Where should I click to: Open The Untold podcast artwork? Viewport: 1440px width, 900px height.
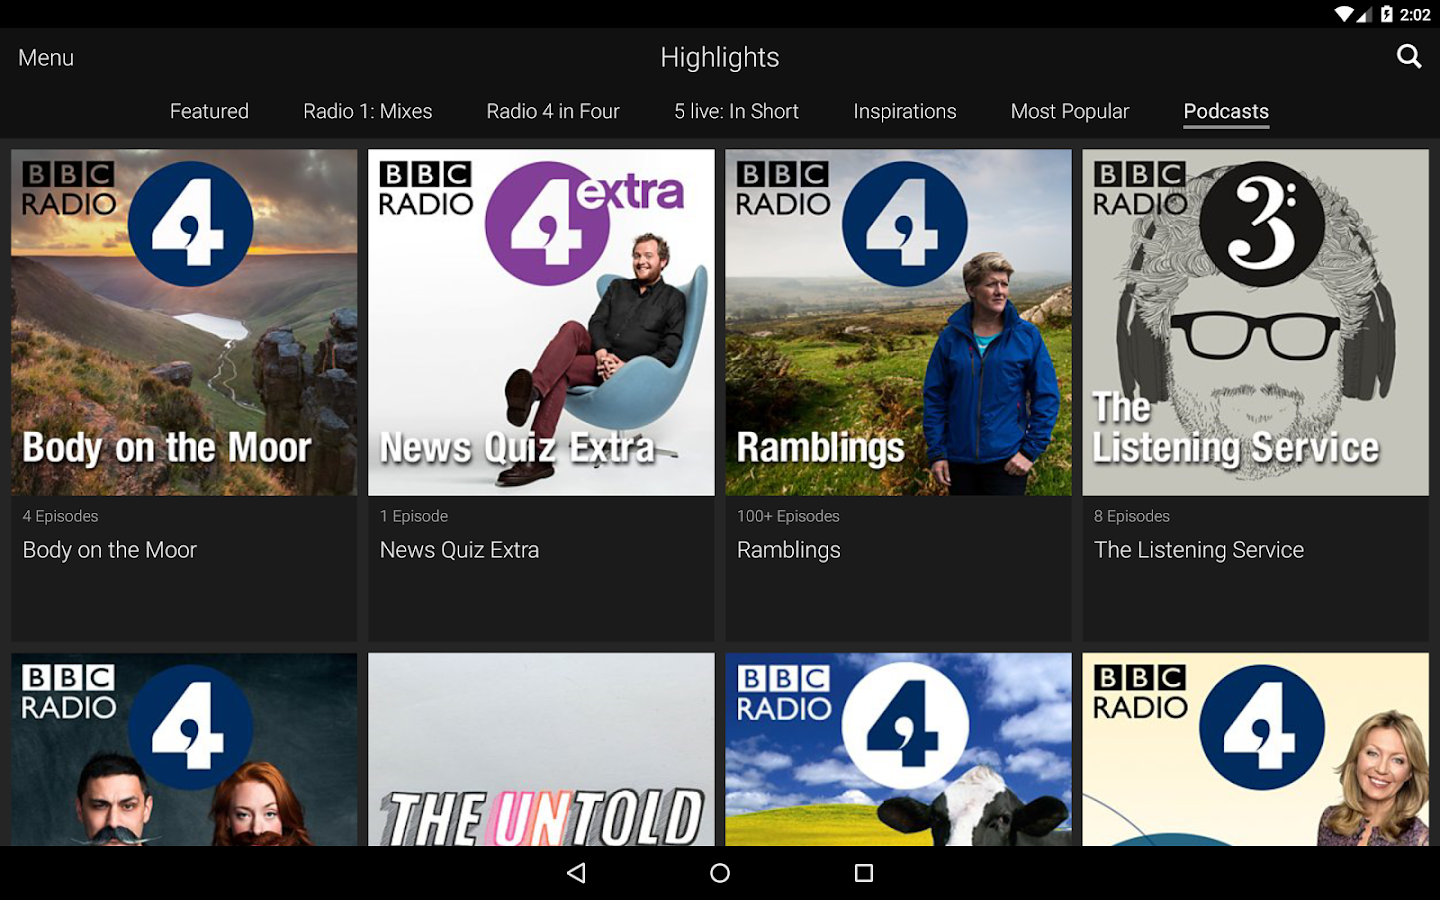(x=541, y=749)
